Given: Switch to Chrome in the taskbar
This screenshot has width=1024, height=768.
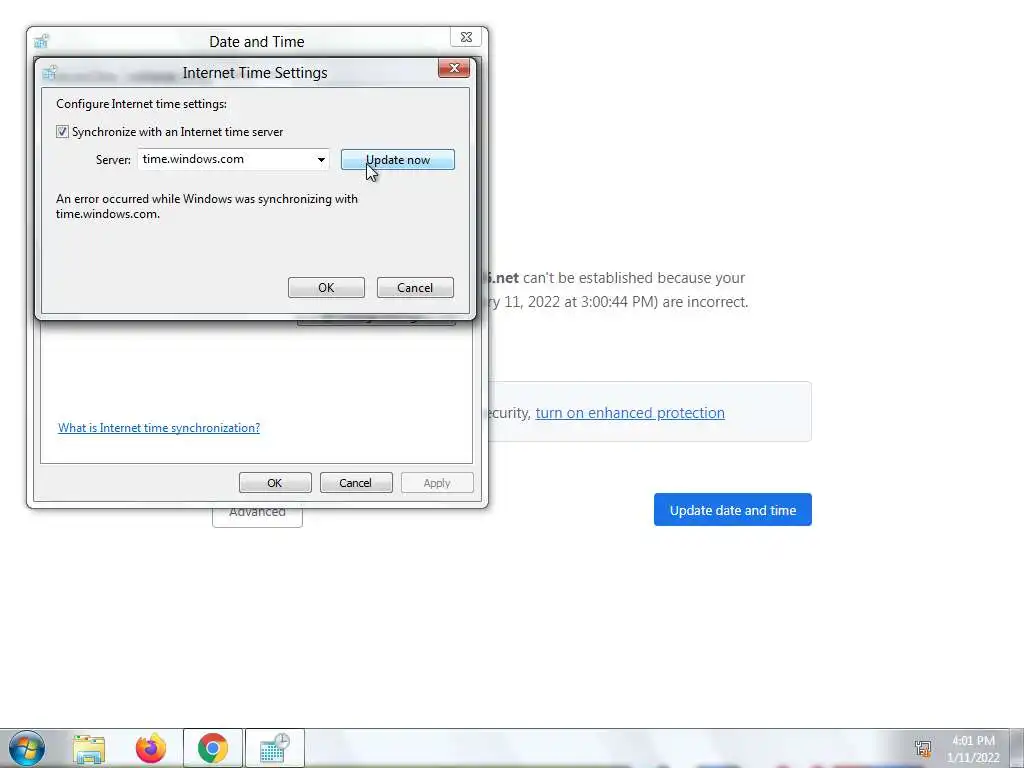Looking at the screenshot, I should point(213,748).
